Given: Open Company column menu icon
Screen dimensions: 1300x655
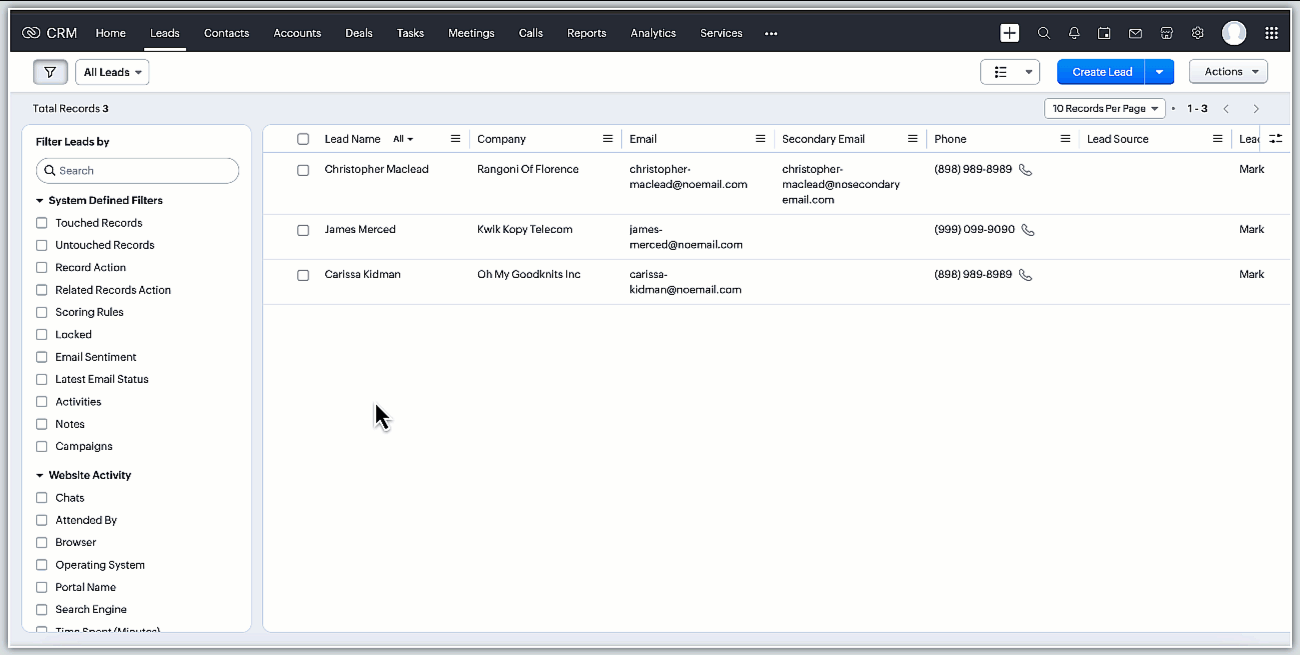Looking at the screenshot, I should point(607,139).
